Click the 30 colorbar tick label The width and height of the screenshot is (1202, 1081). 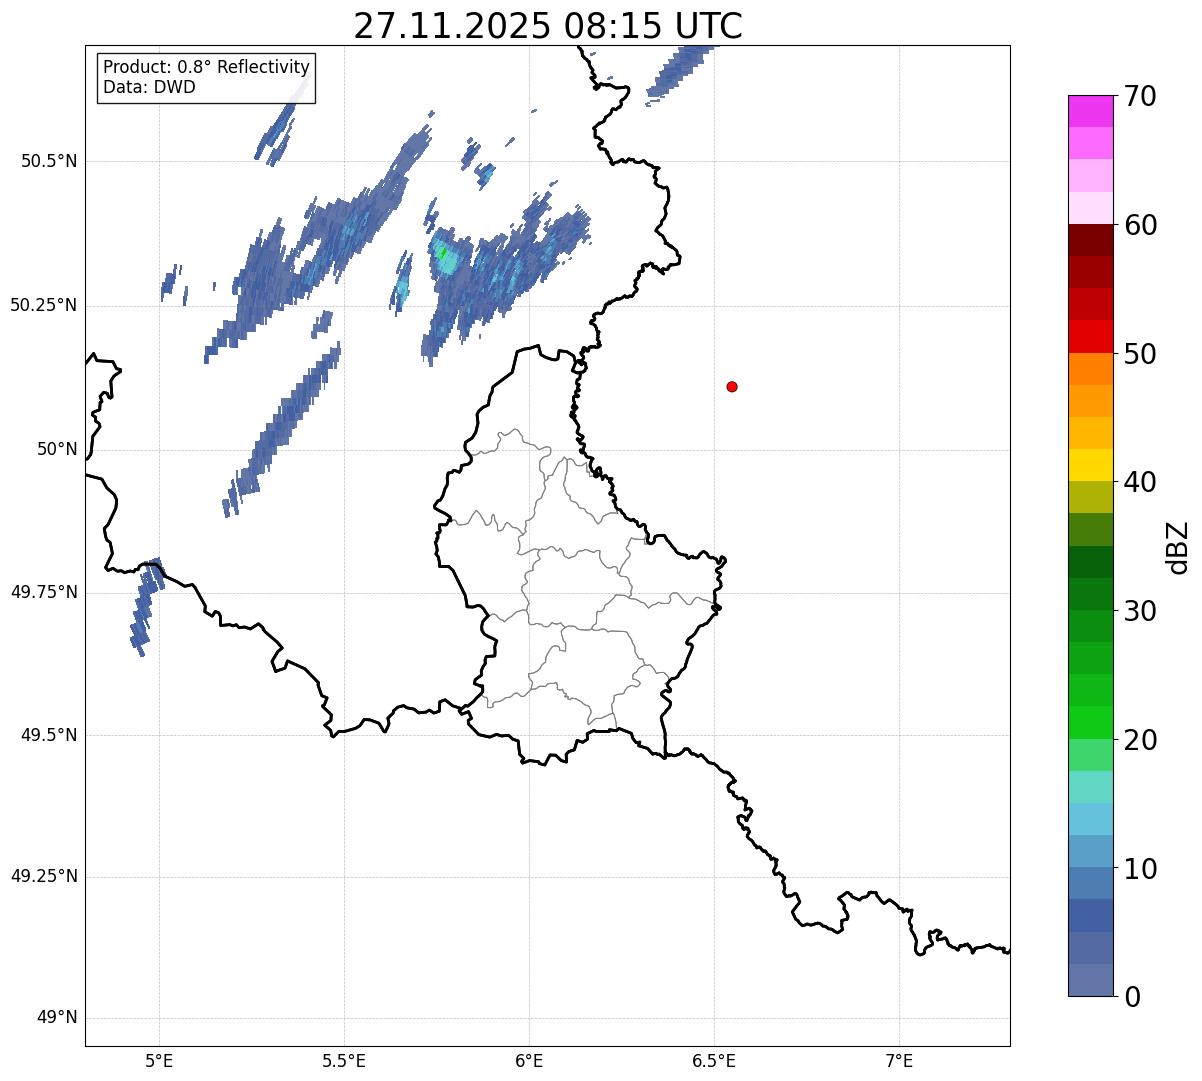tap(1141, 611)
